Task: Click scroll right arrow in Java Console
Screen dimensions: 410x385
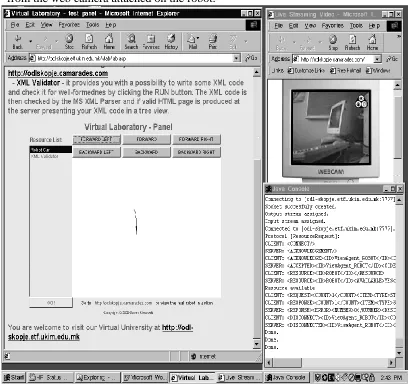Action: [392, 362]
